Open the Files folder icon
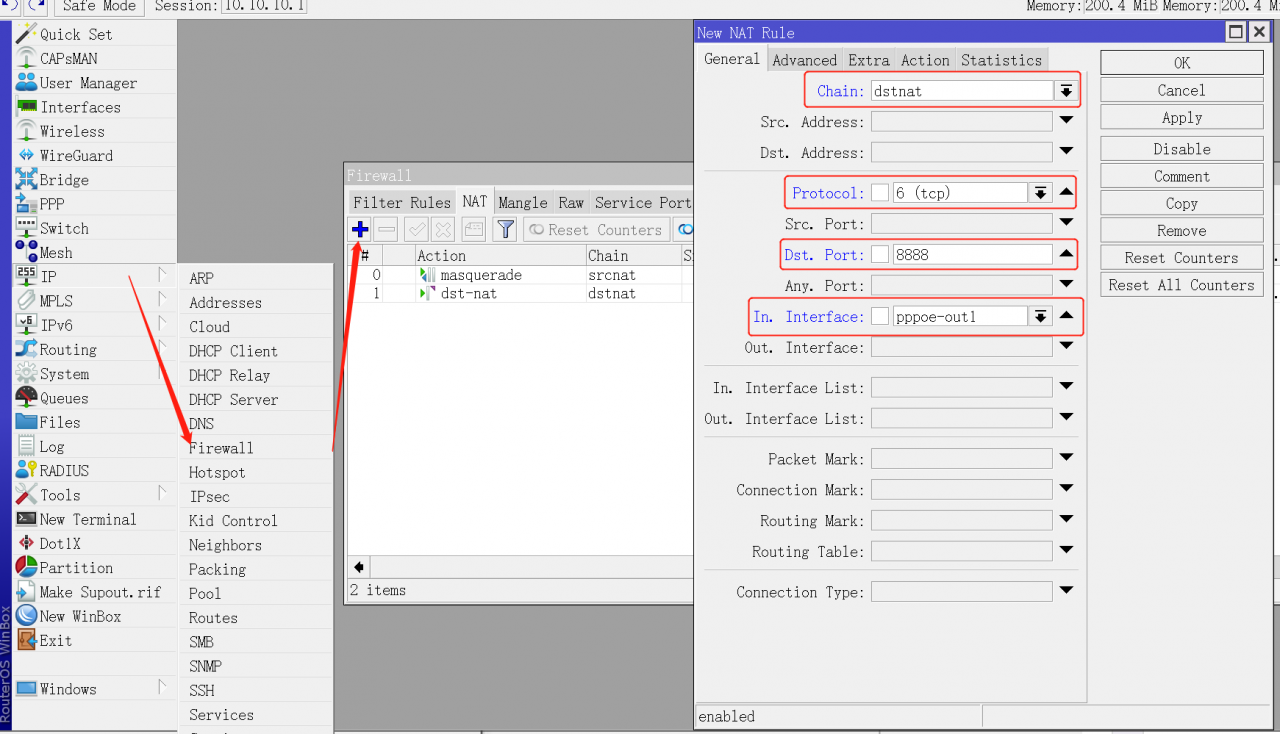Screen dimensions: 1280x734 coord(26,422)
